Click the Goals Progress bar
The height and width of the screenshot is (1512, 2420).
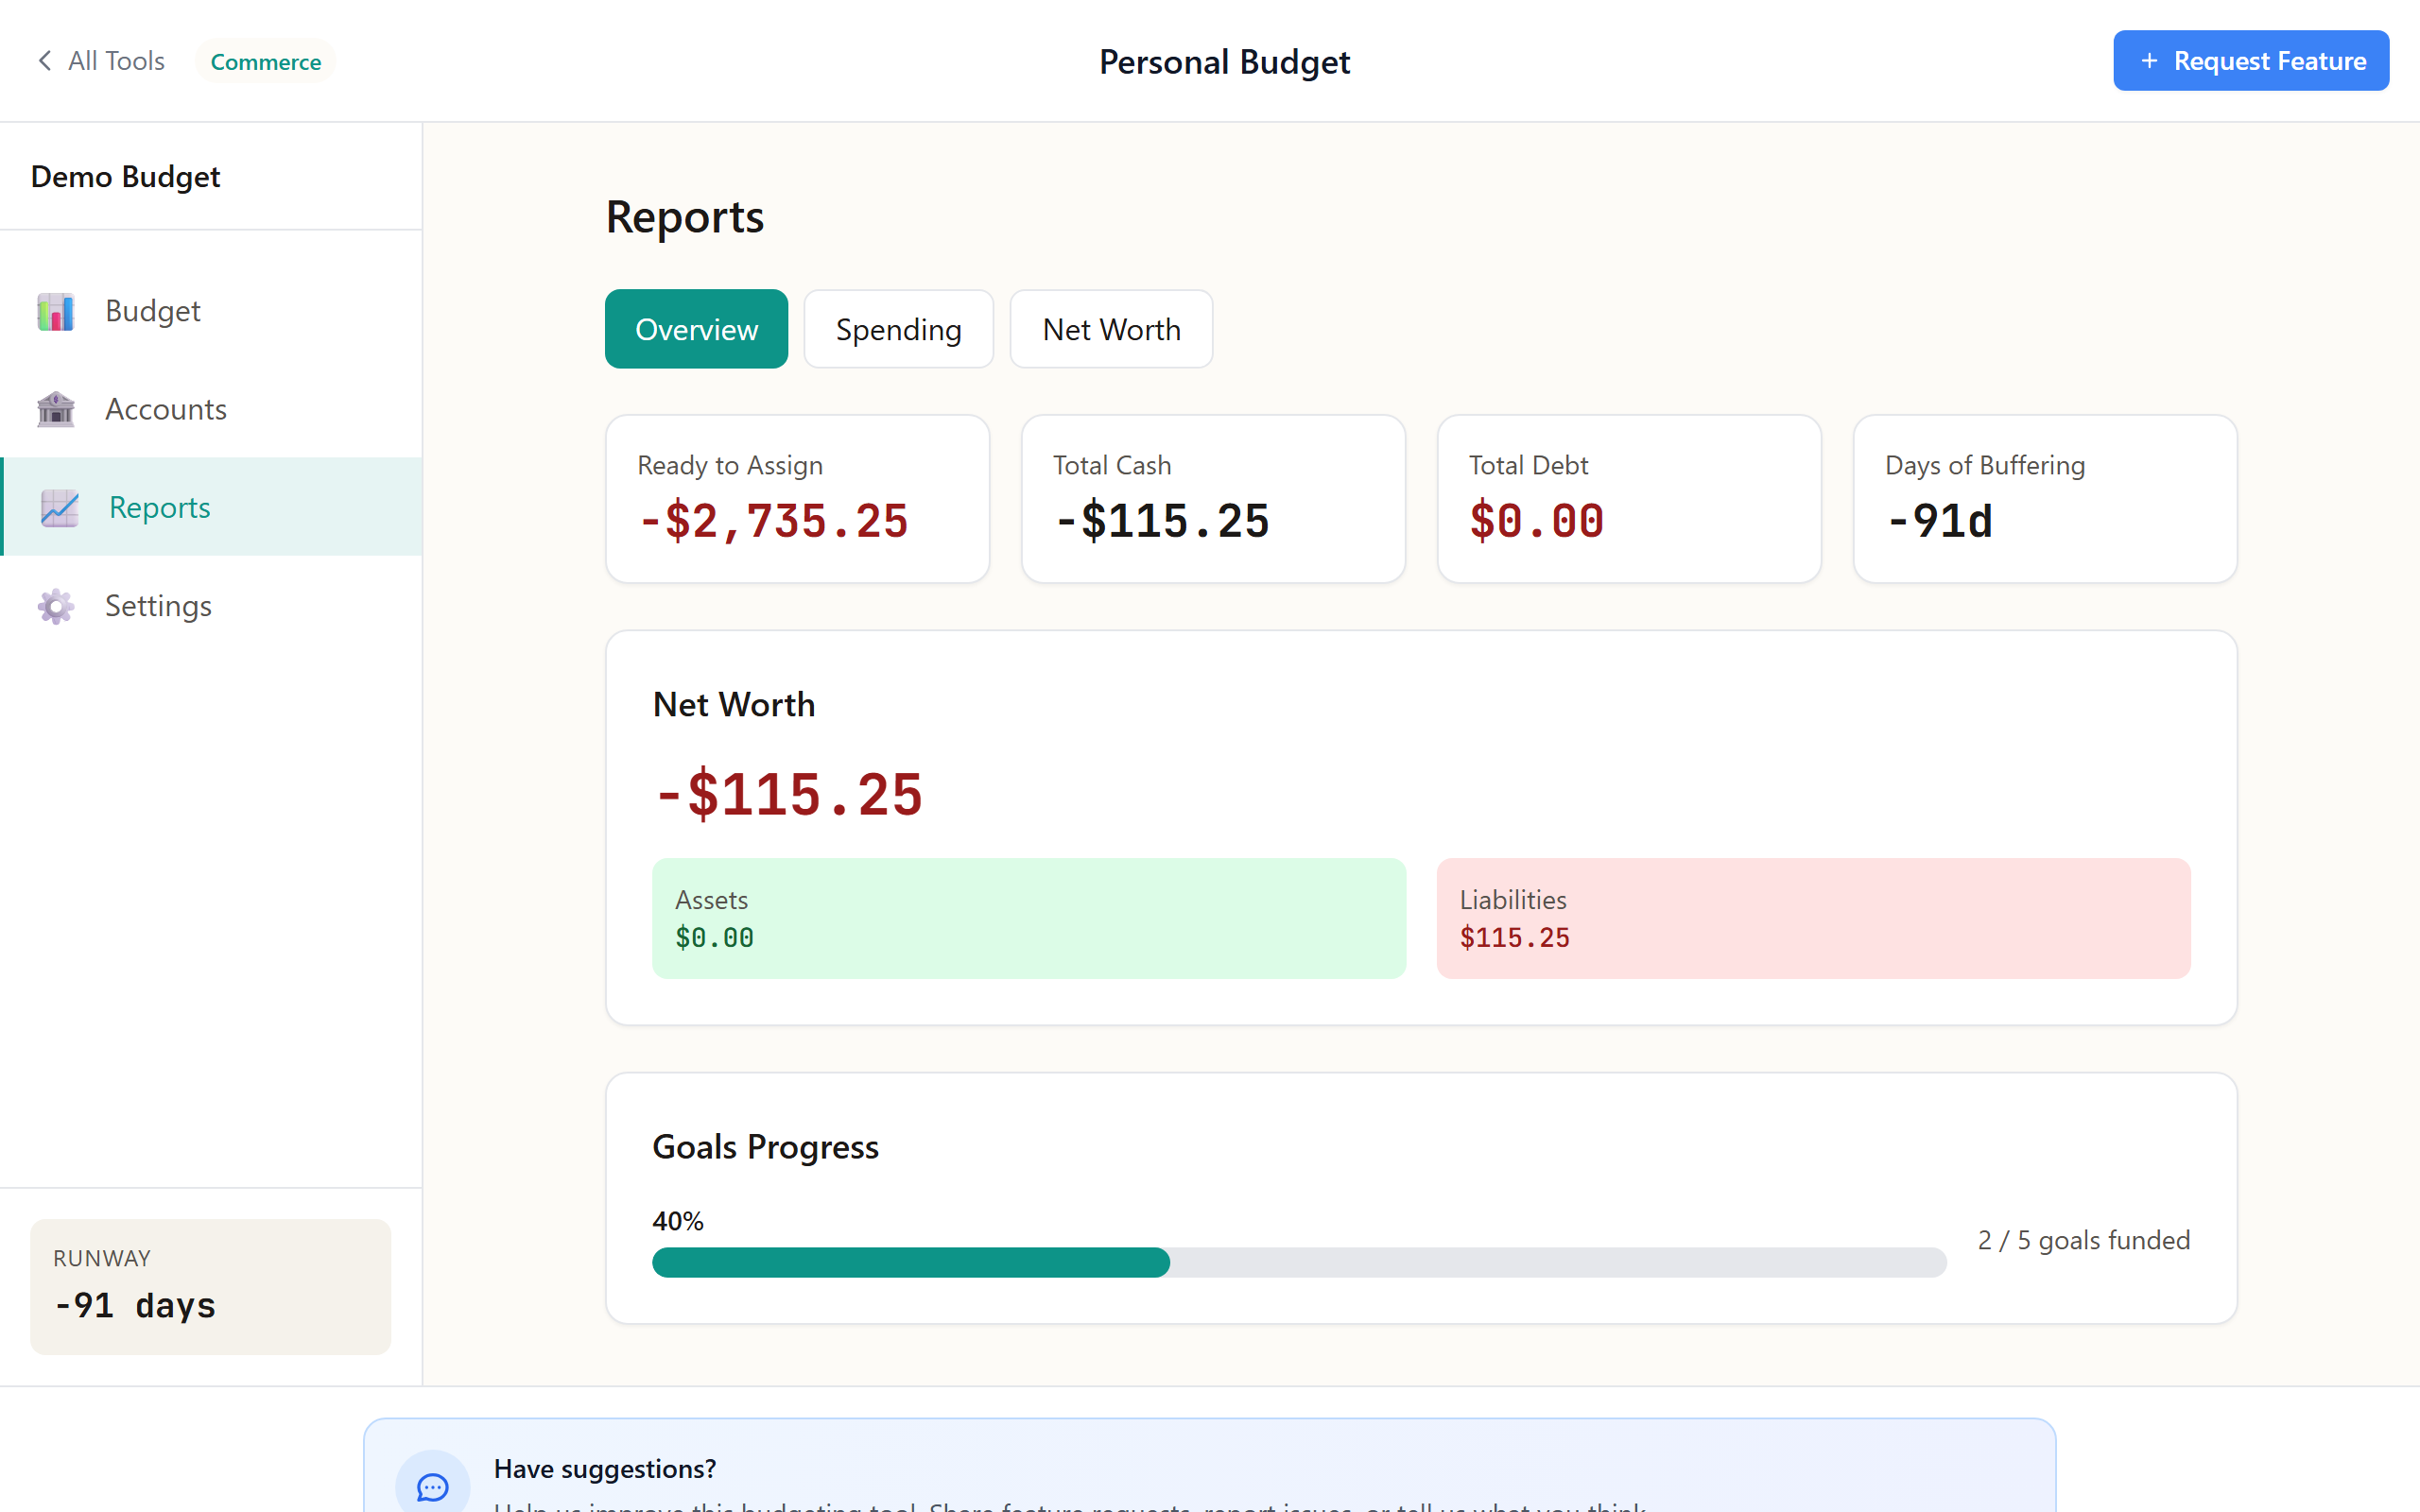click(x=1299, y=1263)
